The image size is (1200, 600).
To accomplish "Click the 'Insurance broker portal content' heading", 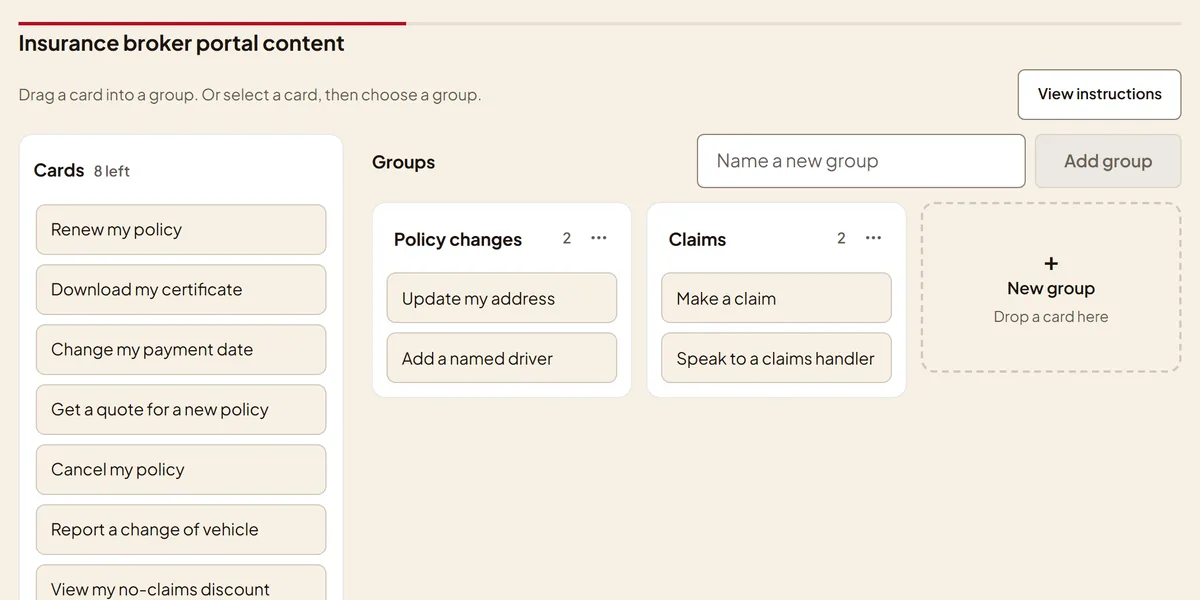I will tap(181, 44).
